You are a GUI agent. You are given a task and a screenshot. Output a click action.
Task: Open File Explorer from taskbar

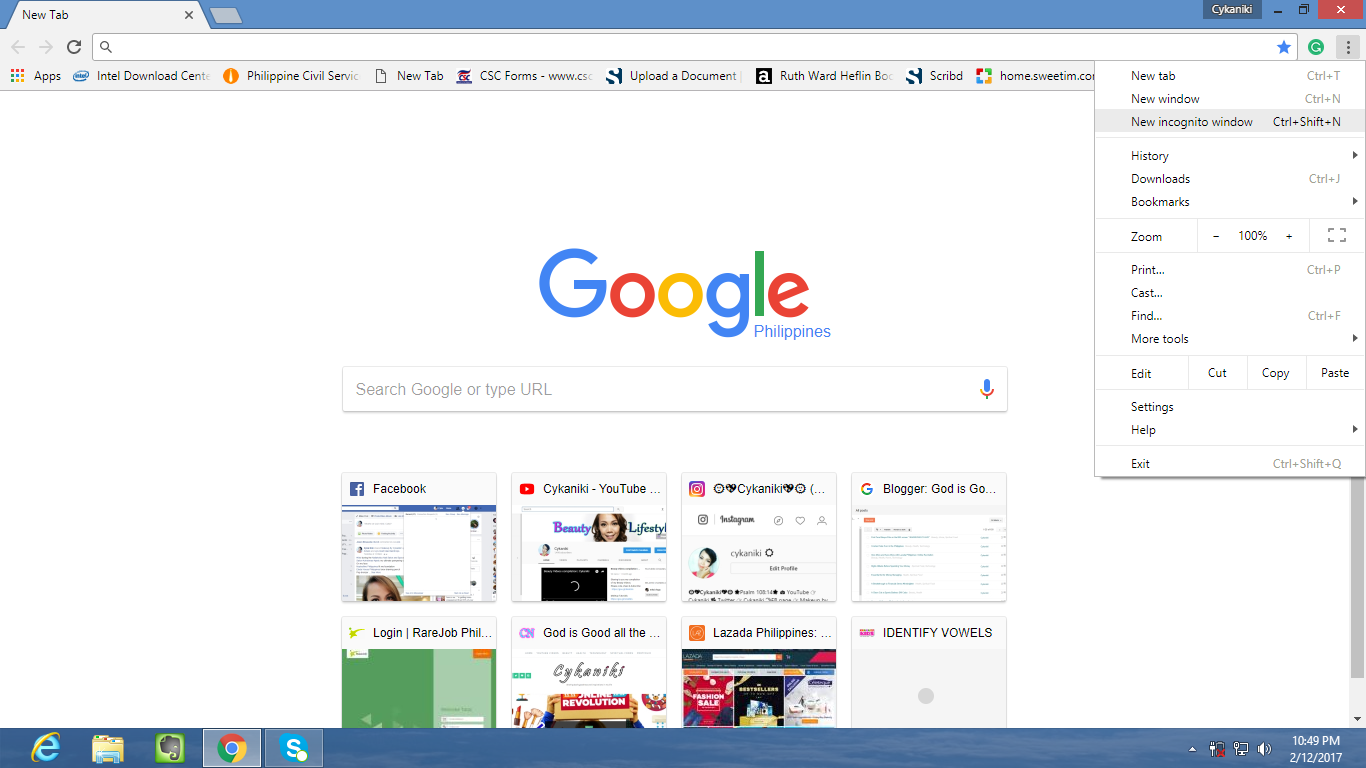point(107,748)
